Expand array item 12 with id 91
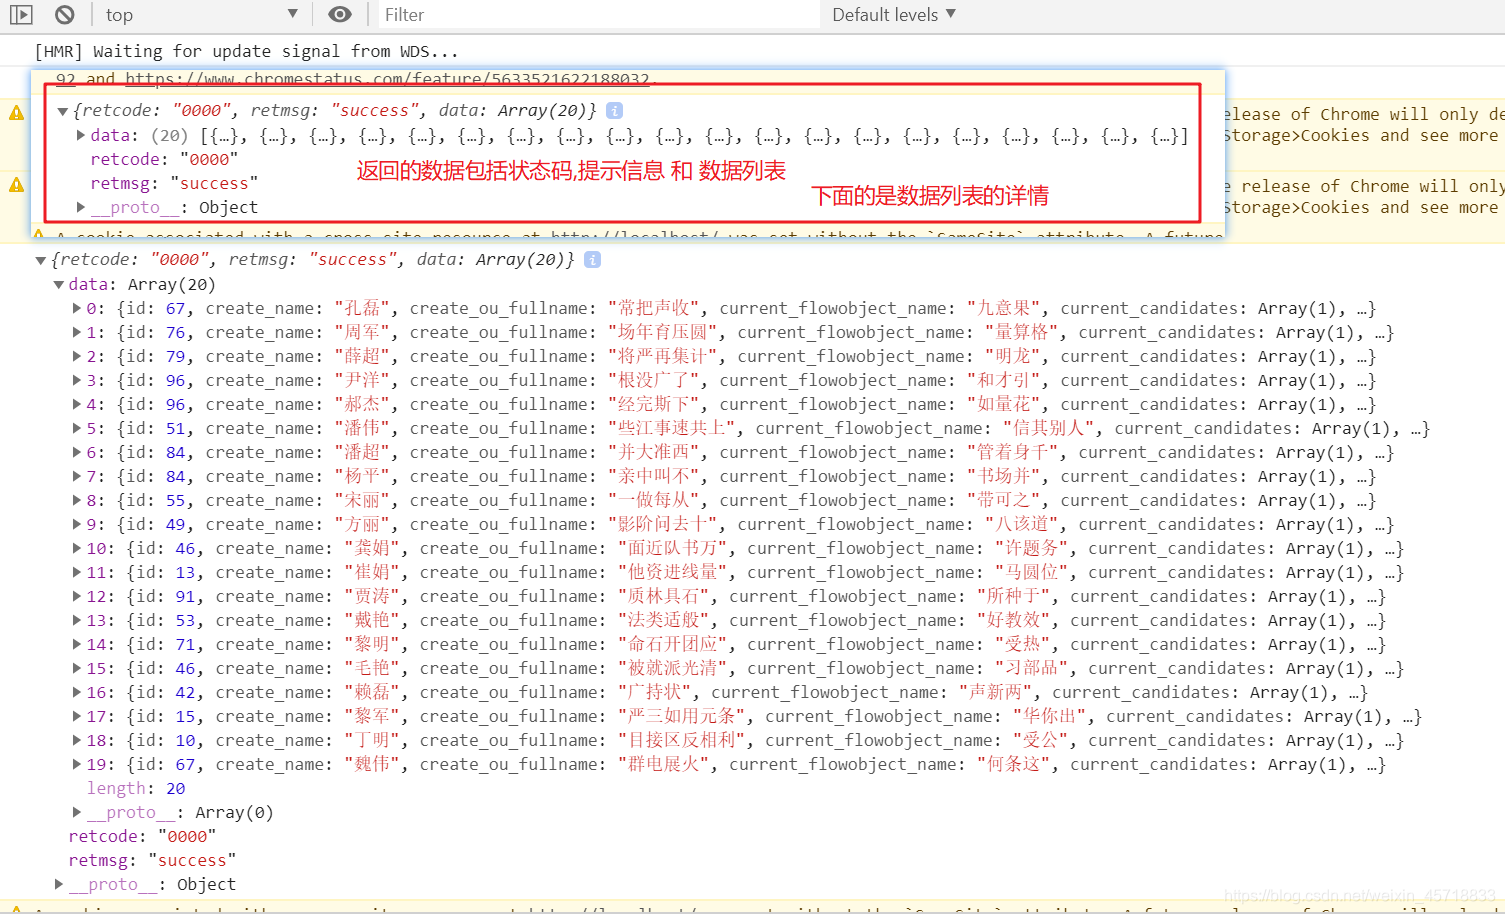1505x914 pixels. [77, 596]
